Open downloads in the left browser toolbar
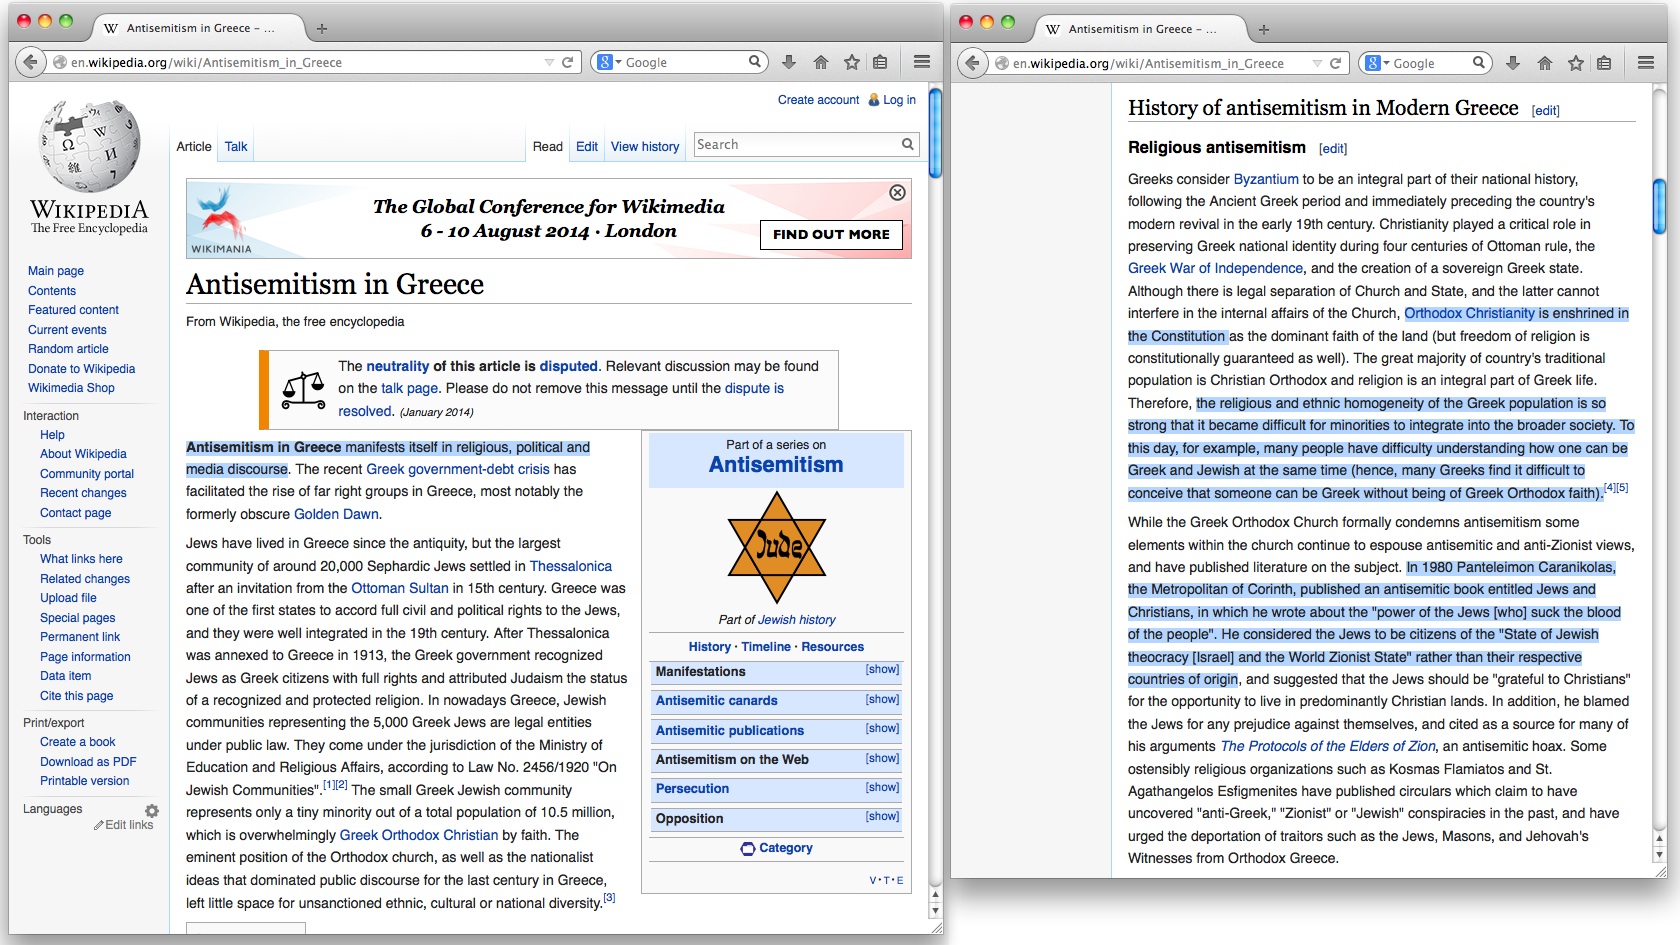This screenshot has height=945, width=1680. (789, 62)
